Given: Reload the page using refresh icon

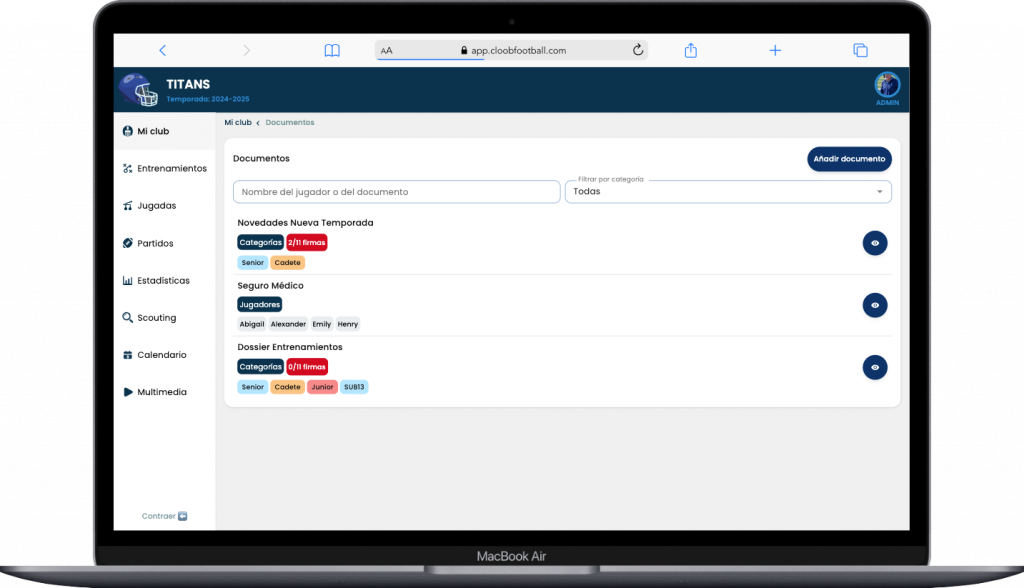Looking at the screenshot, I should [637, 50].
